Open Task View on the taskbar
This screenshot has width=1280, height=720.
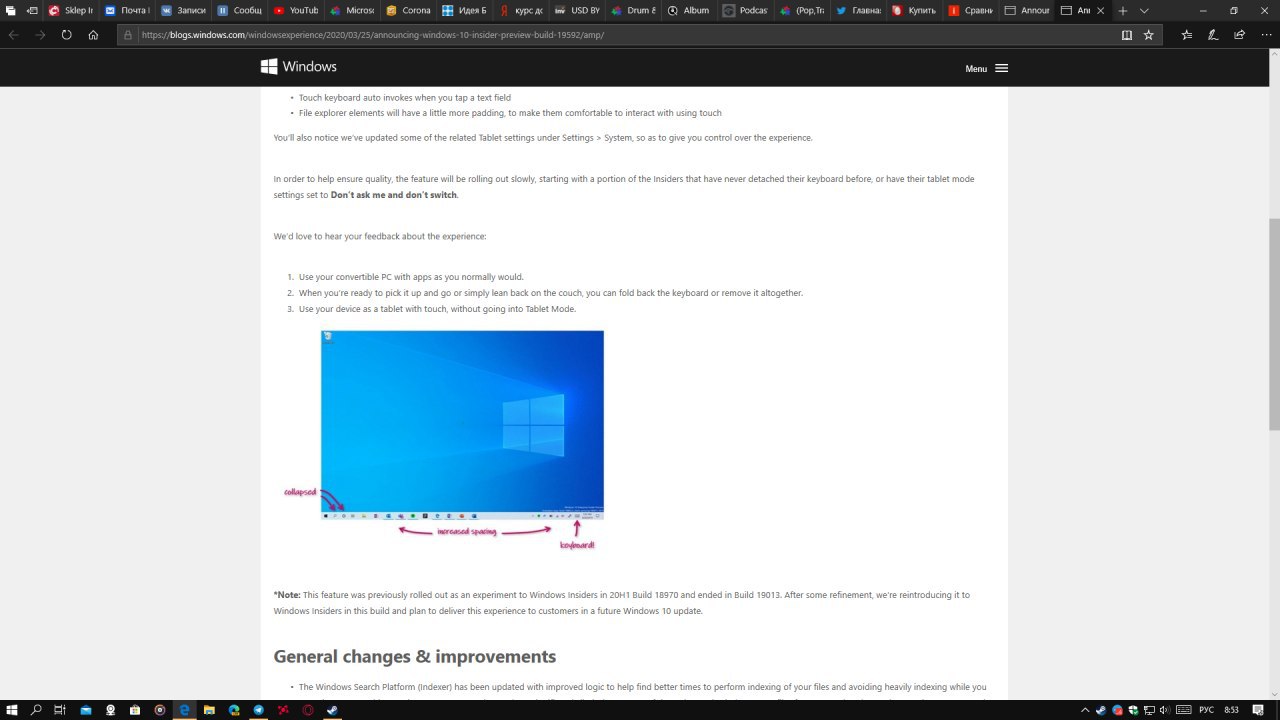60,710
